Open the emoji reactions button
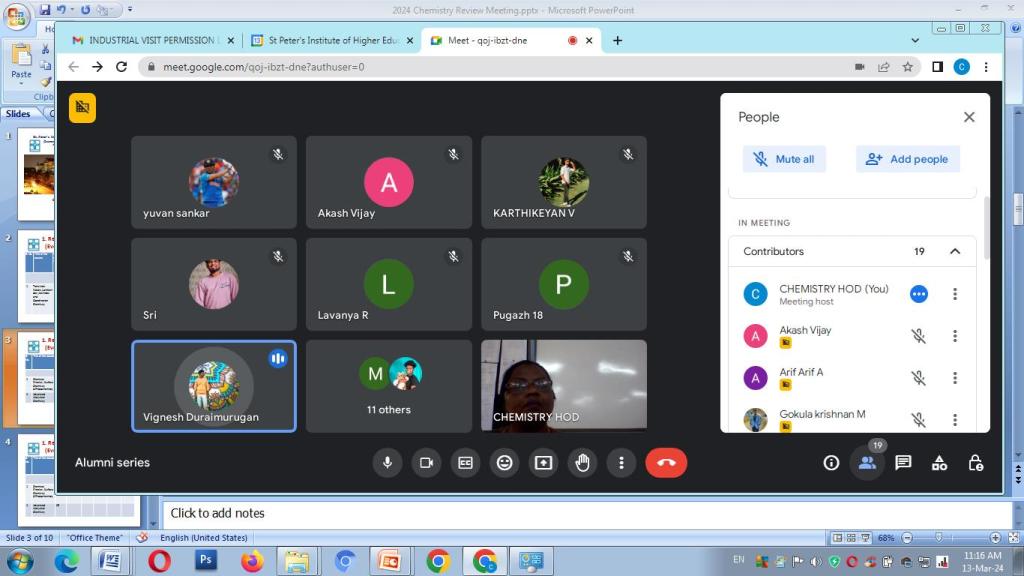The image size is (1024, 576). (x=504, y=462)
